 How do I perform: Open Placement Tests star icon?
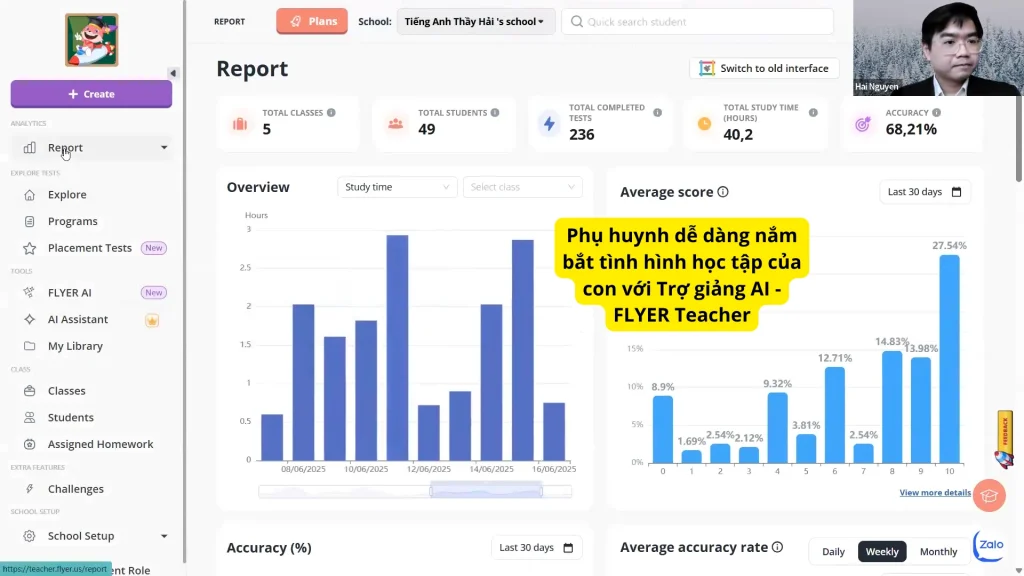pos(29,248)
